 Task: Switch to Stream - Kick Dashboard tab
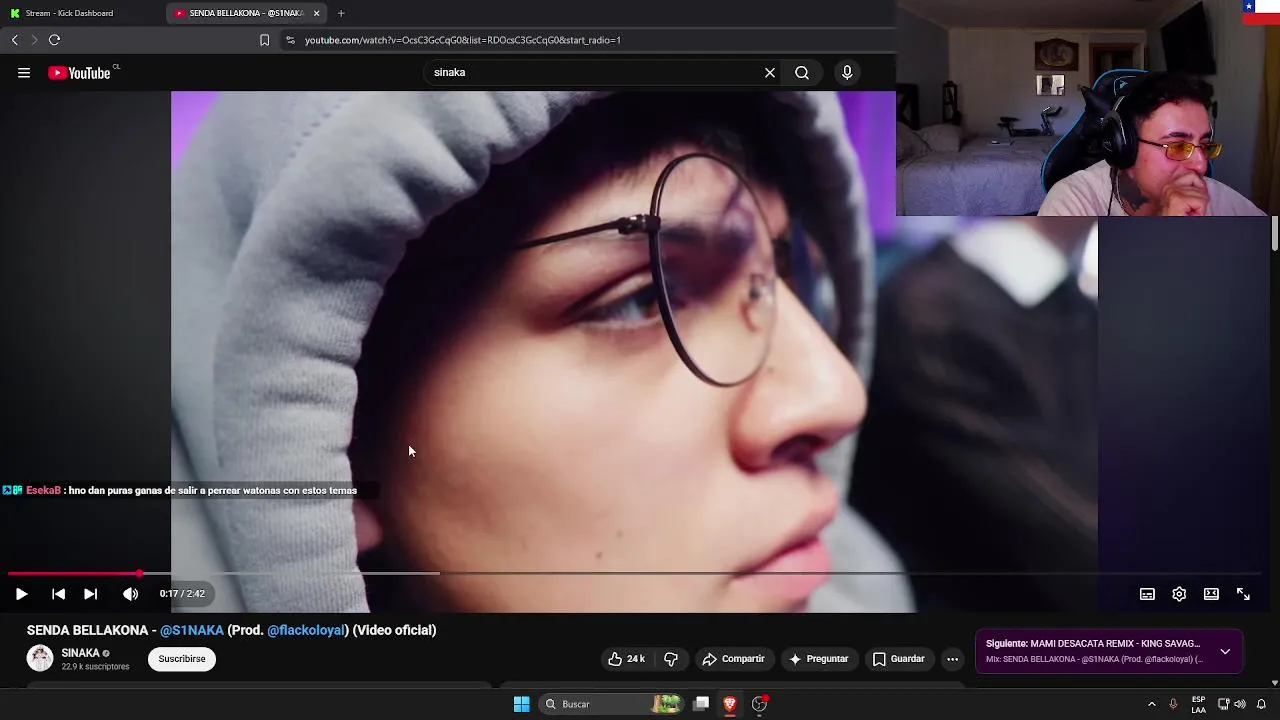click(x=70, y=13)
